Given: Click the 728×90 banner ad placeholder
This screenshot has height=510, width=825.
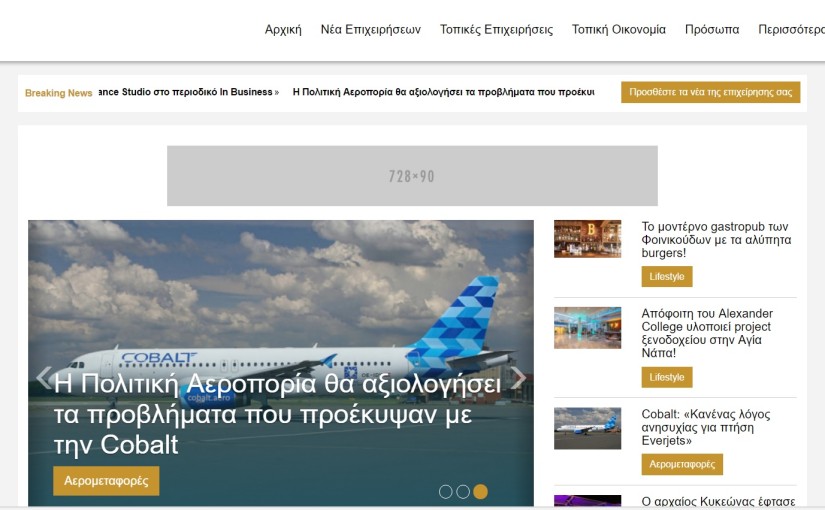Looking at the screenshot, I should click(x=412, y=176).
